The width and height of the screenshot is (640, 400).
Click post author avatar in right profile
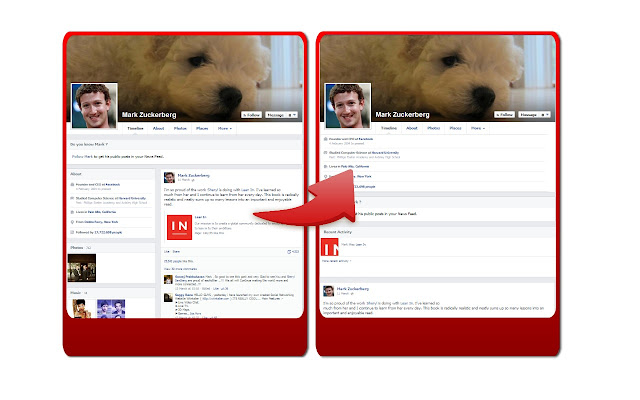pyautogui.click(x=329, y=291)
